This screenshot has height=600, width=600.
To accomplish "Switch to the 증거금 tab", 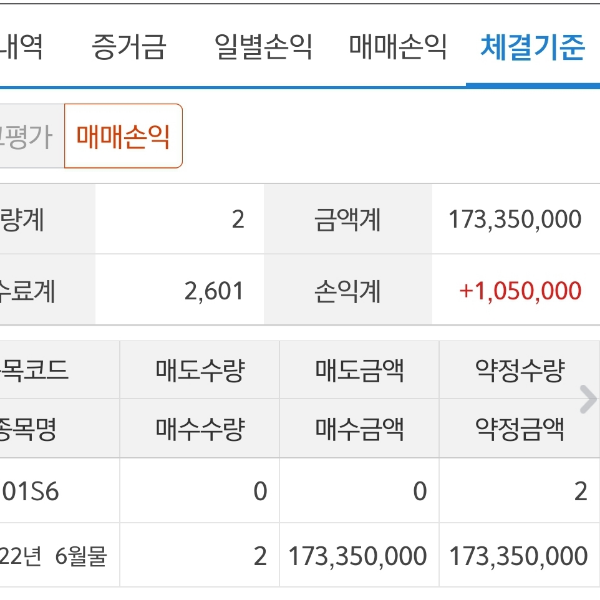I will 128,46.
